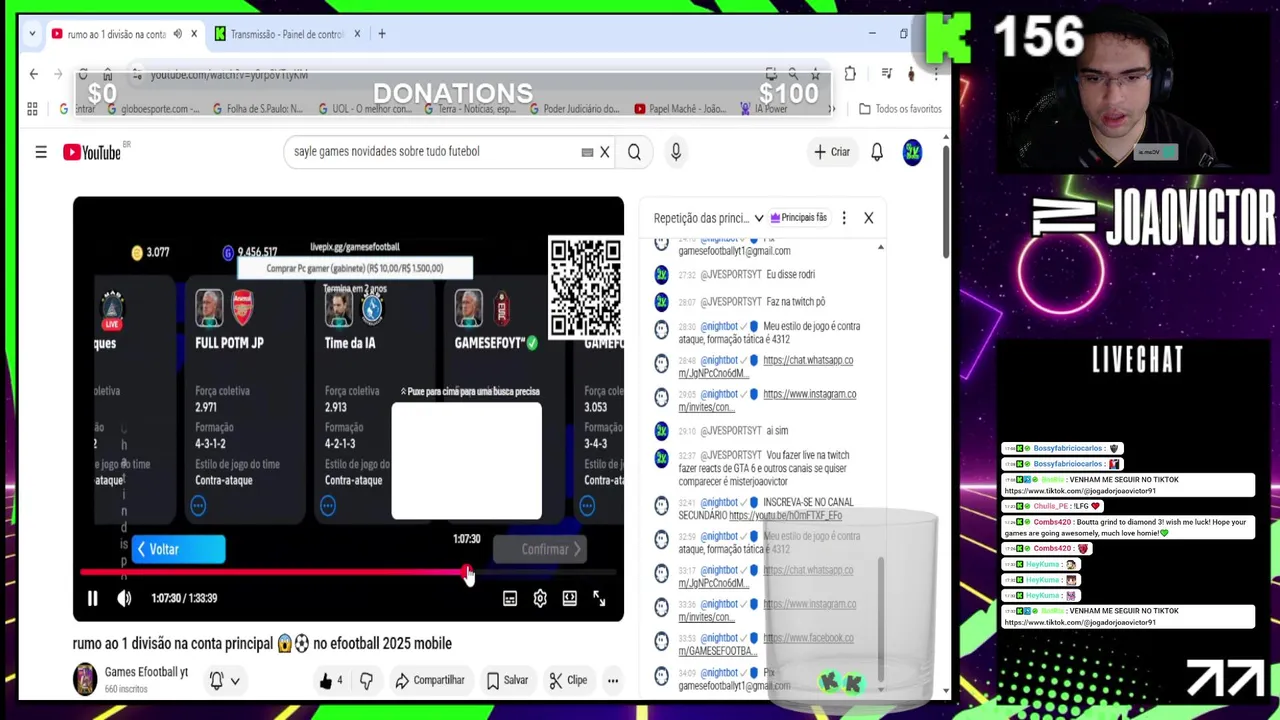The height and width of the screenshot is (720, 1280).
Task: Click the YouTube page vertical scrollbar
Action: 945,200
